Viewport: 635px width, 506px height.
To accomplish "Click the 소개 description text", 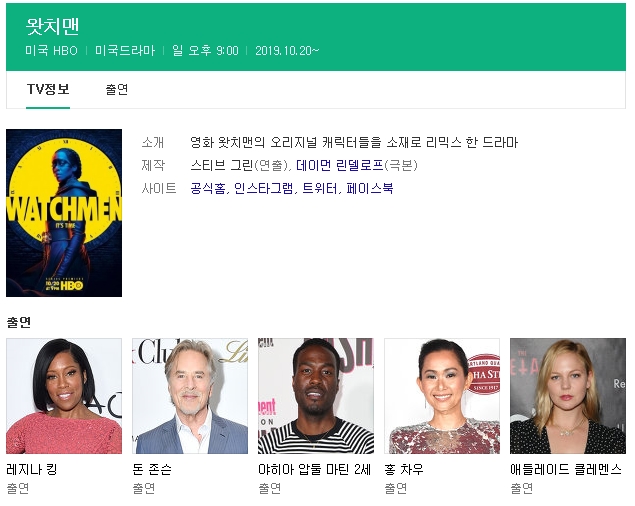I will 354,143.
